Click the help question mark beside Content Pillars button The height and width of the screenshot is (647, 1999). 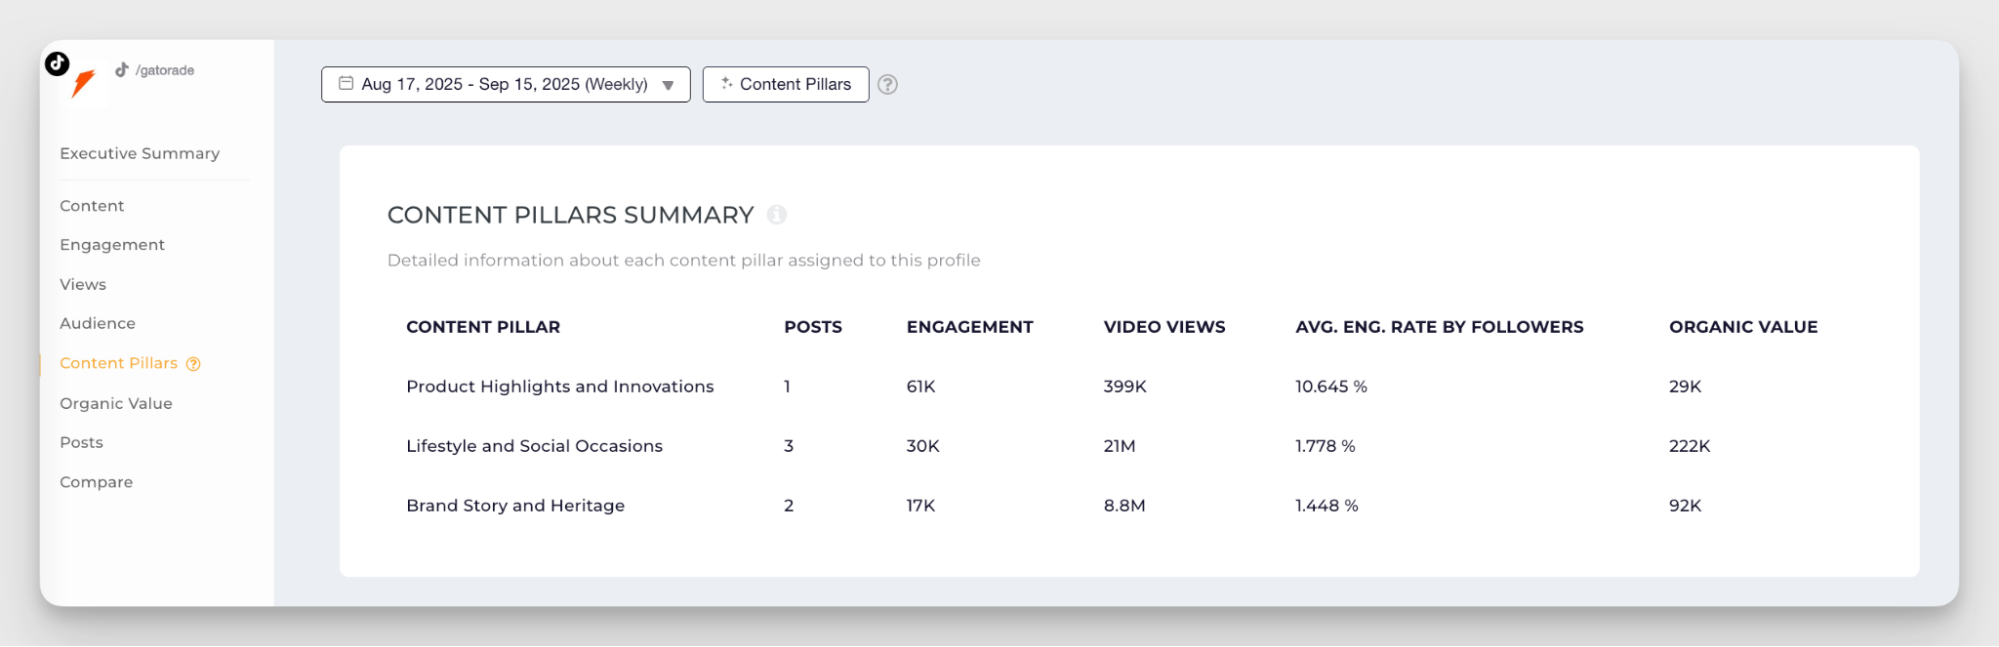(887, 85)
